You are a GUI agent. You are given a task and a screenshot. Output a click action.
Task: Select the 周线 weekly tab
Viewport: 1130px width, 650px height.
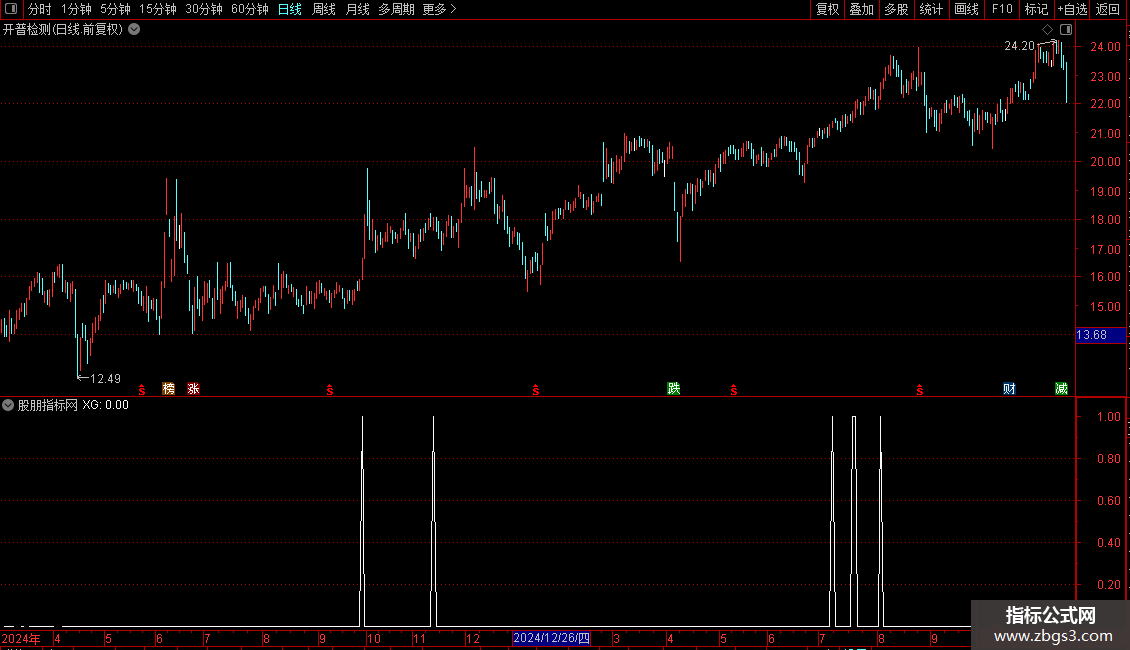(324, 9)
